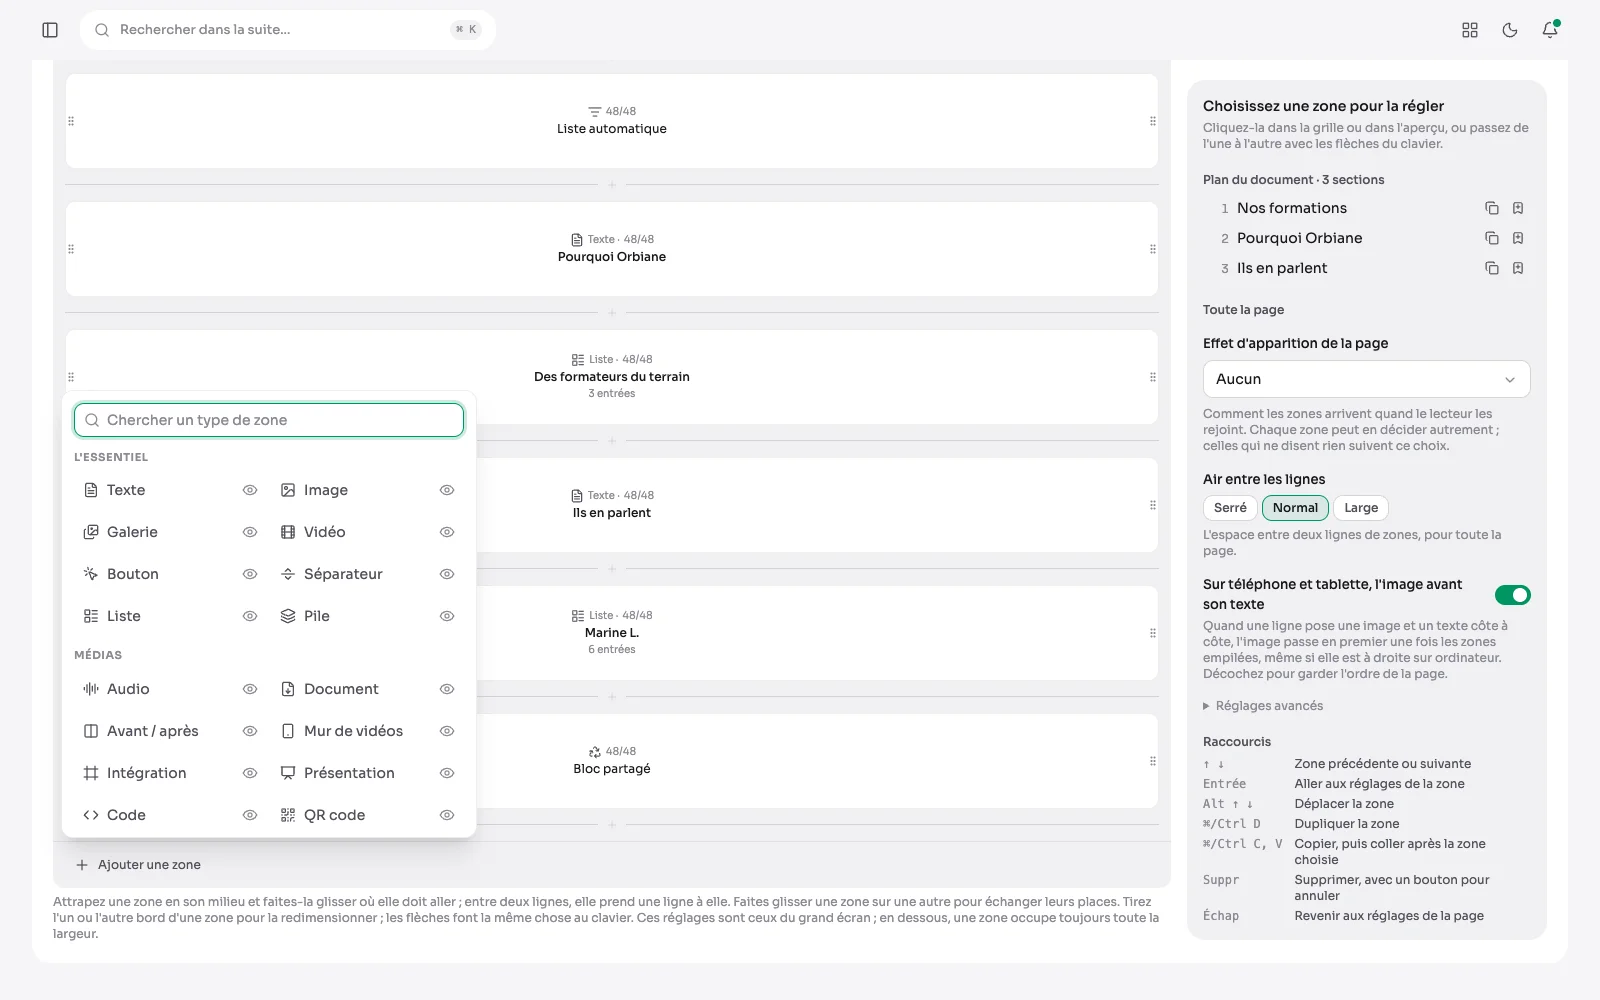Open the notifications bell
Viewport: 1600px width, 1000px height.
pos(1550,30)
